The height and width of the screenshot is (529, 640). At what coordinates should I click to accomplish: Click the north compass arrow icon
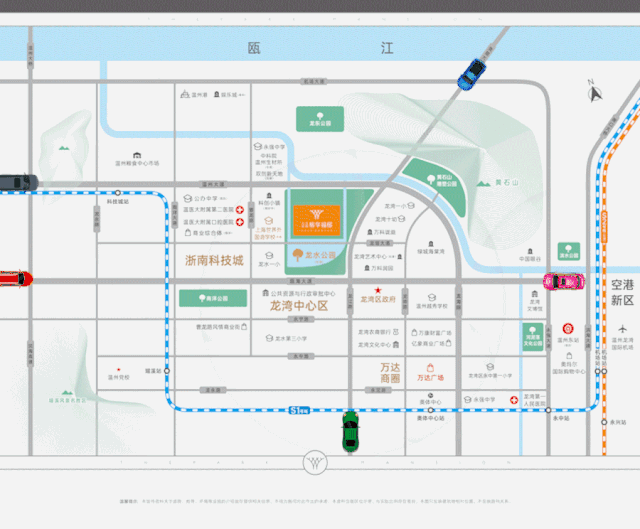point(597,93)
